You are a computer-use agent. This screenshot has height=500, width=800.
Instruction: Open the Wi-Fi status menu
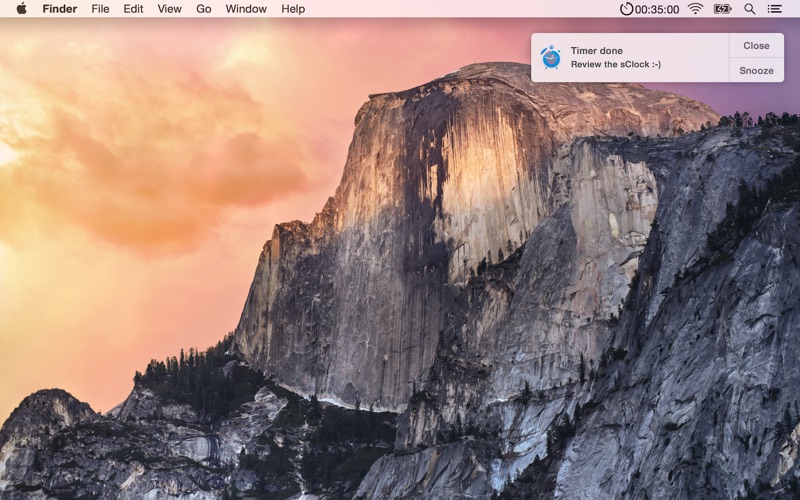[x=695, y=9]
